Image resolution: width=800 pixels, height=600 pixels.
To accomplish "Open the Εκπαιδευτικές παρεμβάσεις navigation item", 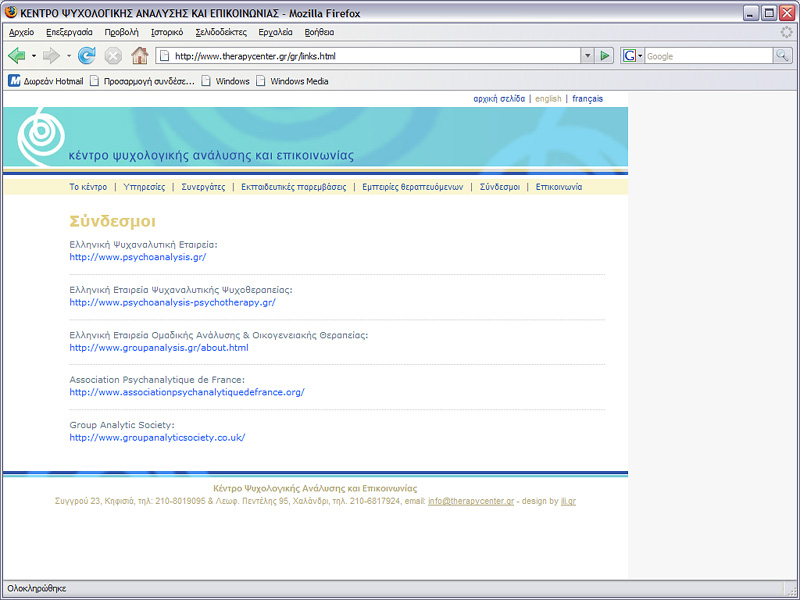I will [x=293, y=187].
